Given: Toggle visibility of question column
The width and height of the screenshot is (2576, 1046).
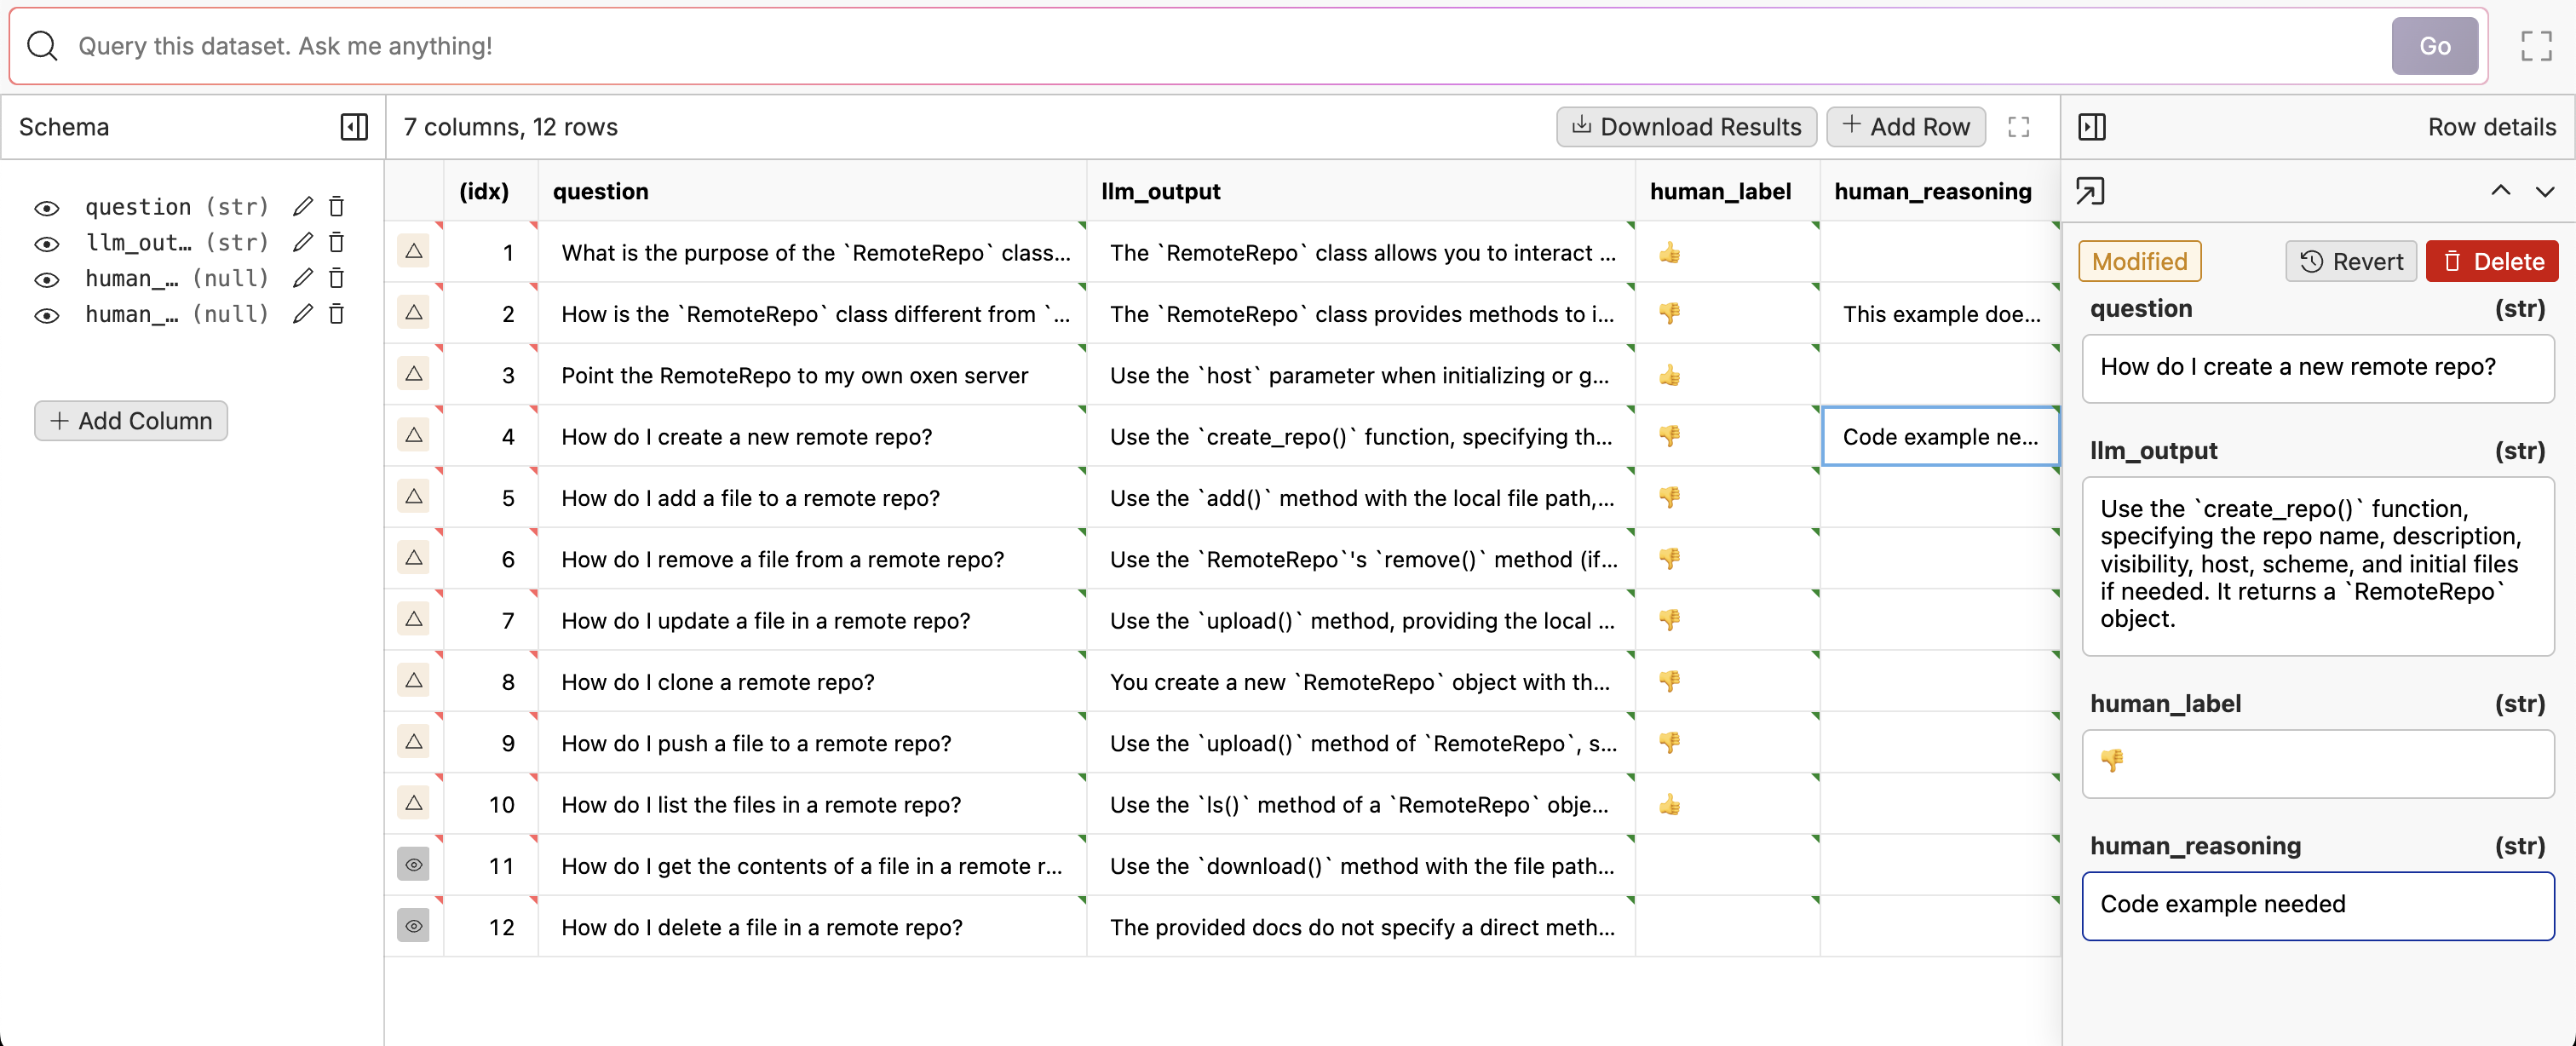Looking at the screenshot, I should [x=46, y=208].
